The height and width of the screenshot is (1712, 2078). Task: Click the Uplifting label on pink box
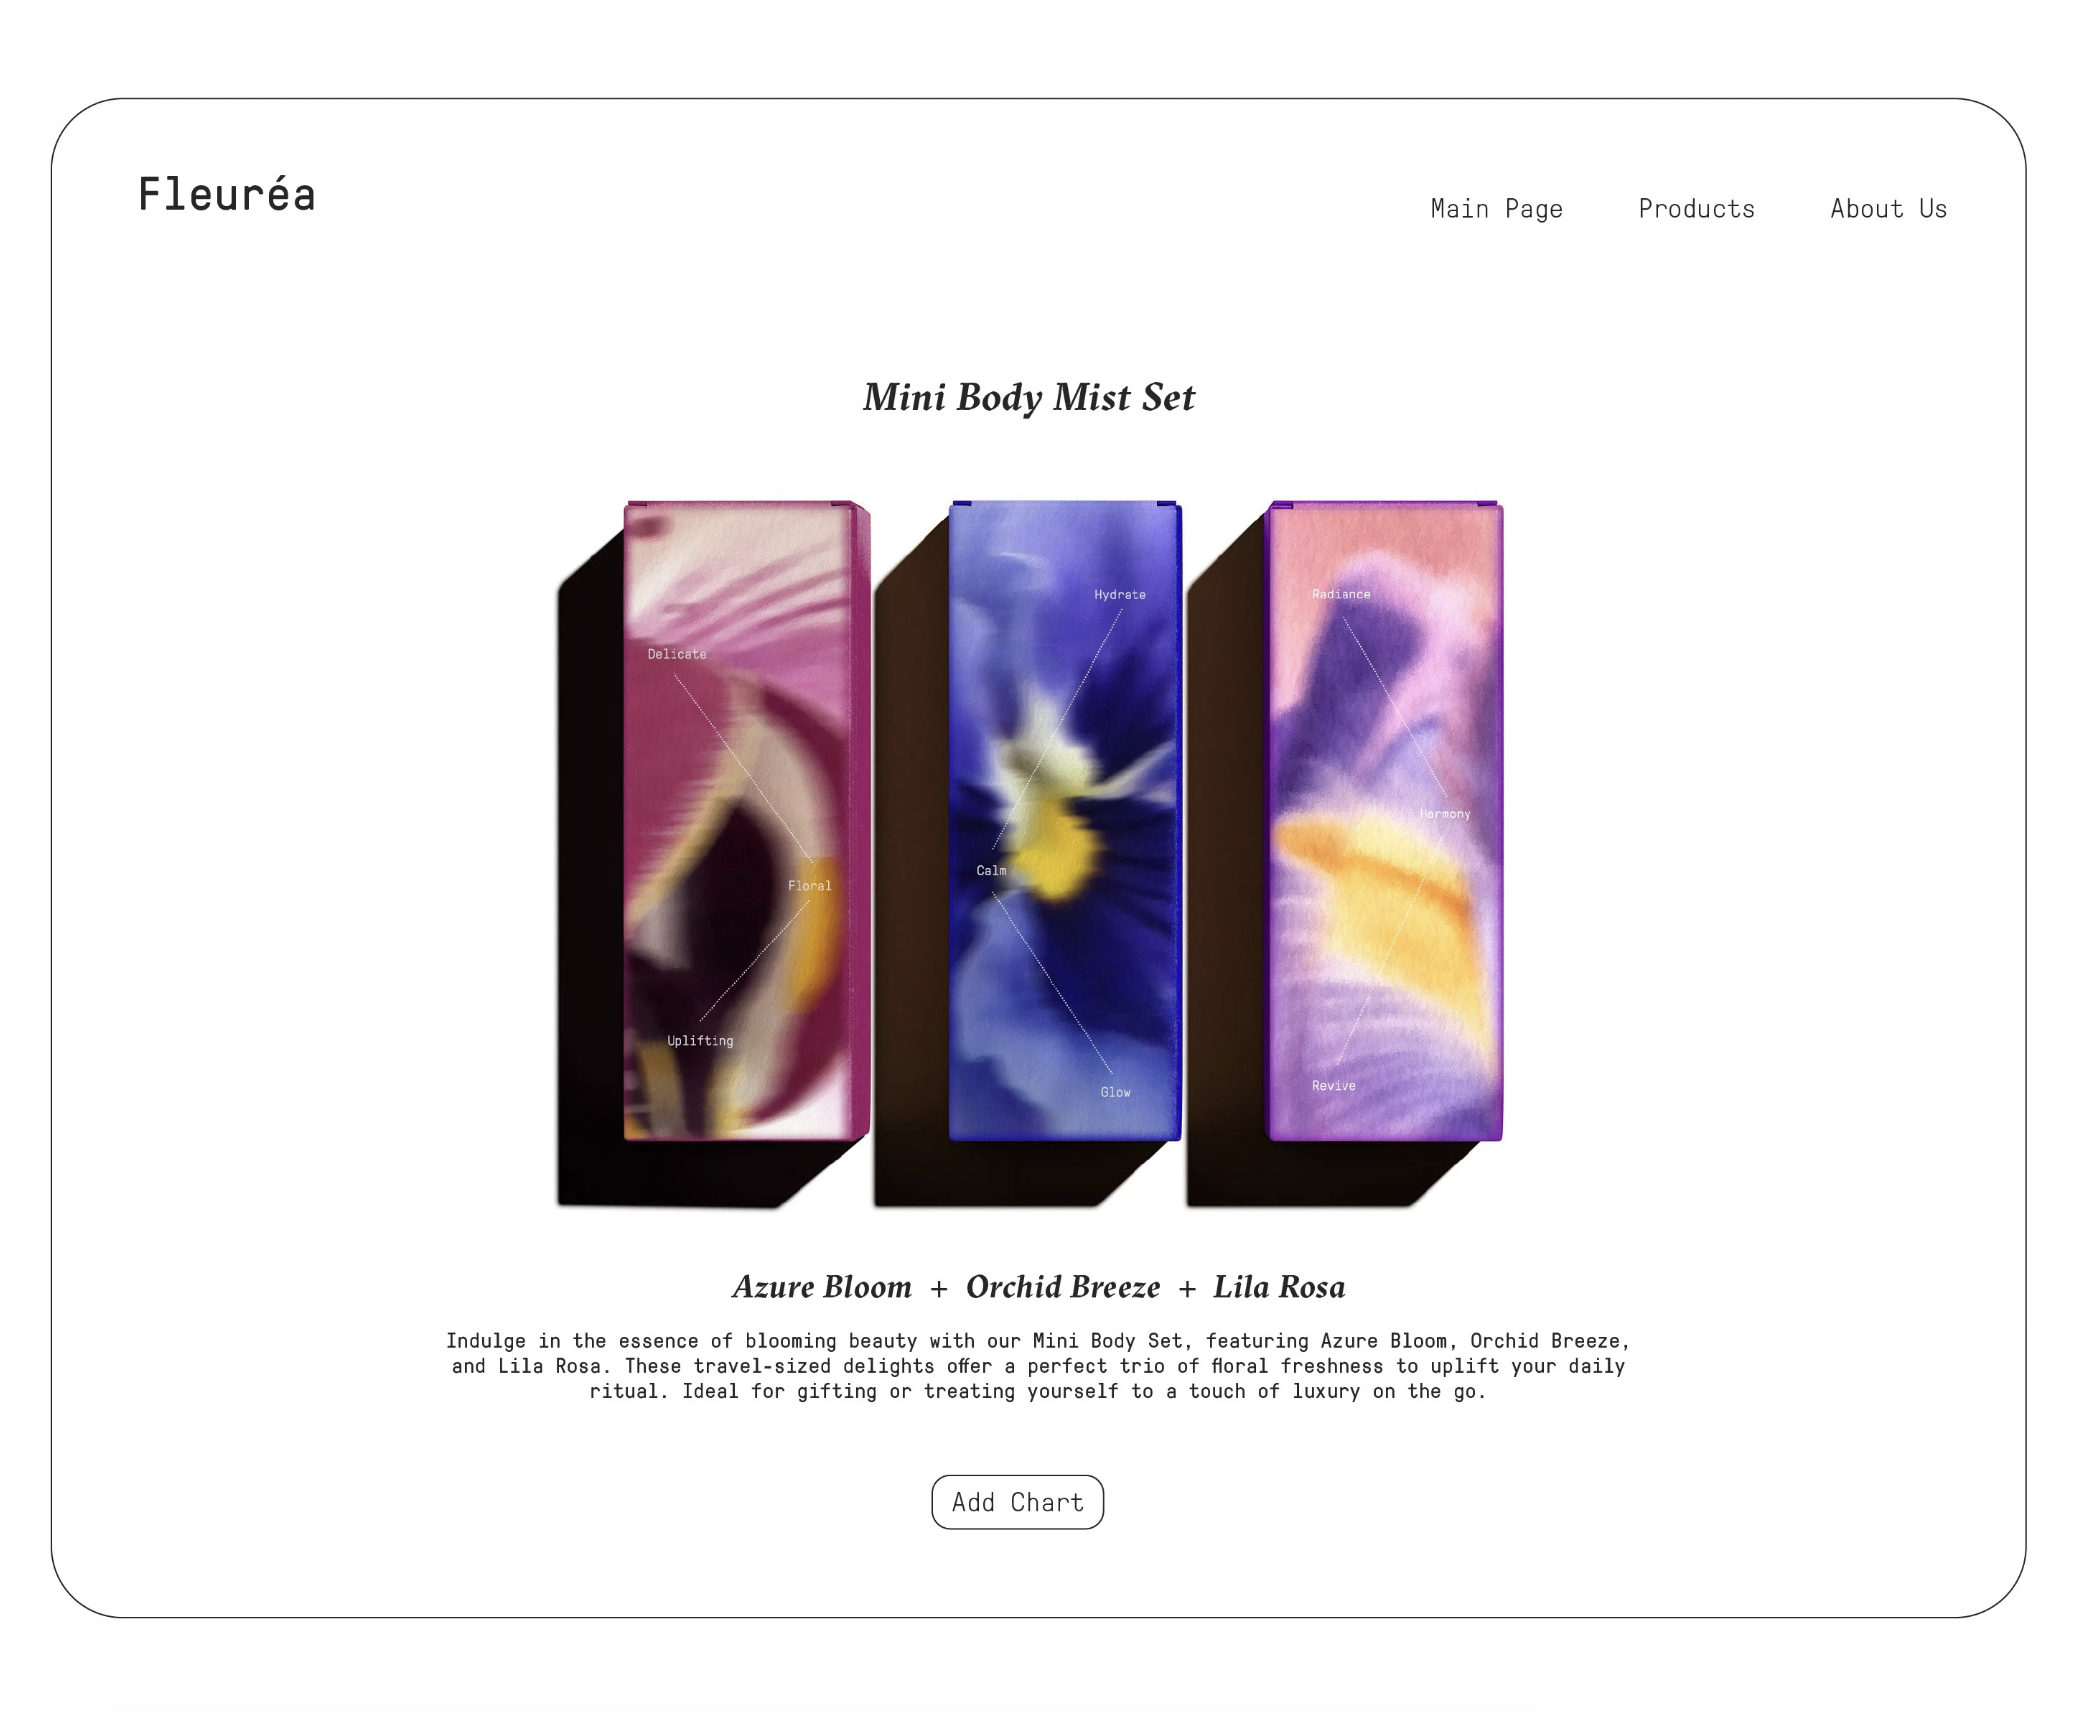point(700,1041)
